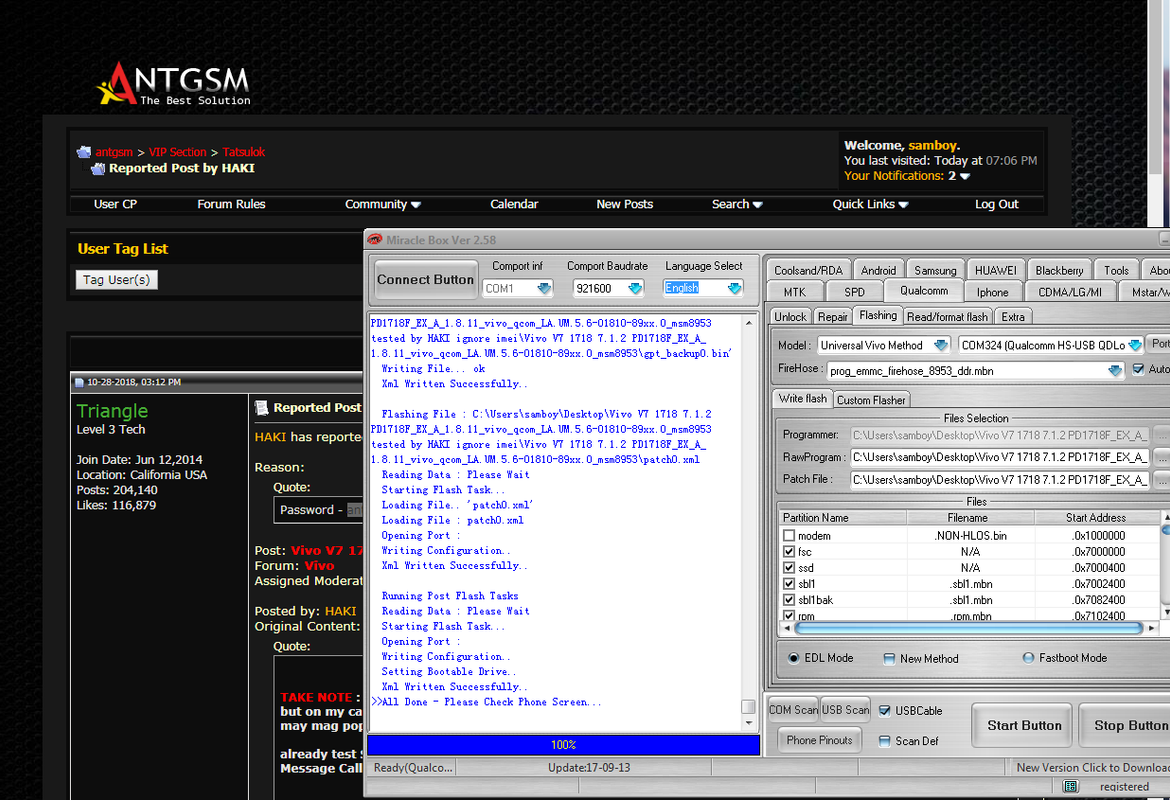Open the samboy username link
The image size is (1170, 800).
click(932, 146)
